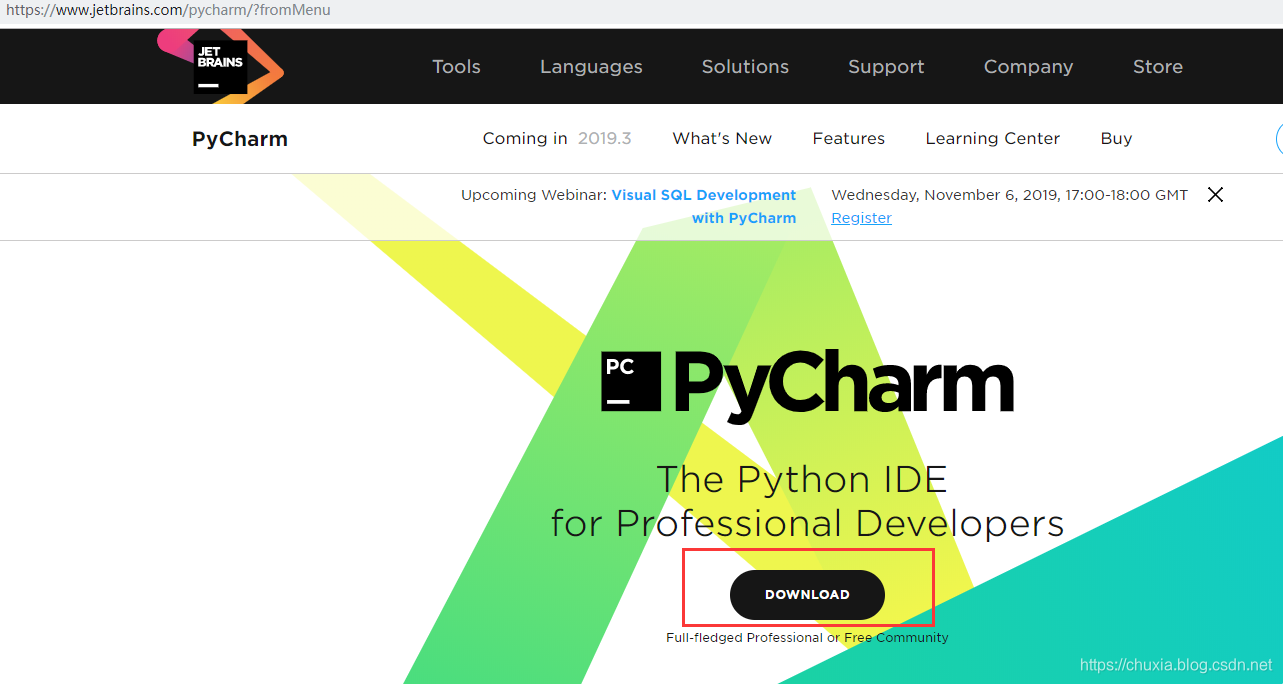Click the Upcoming Webinar label
This screenshot has height=684, width=1283.
(x=534, y=195)
